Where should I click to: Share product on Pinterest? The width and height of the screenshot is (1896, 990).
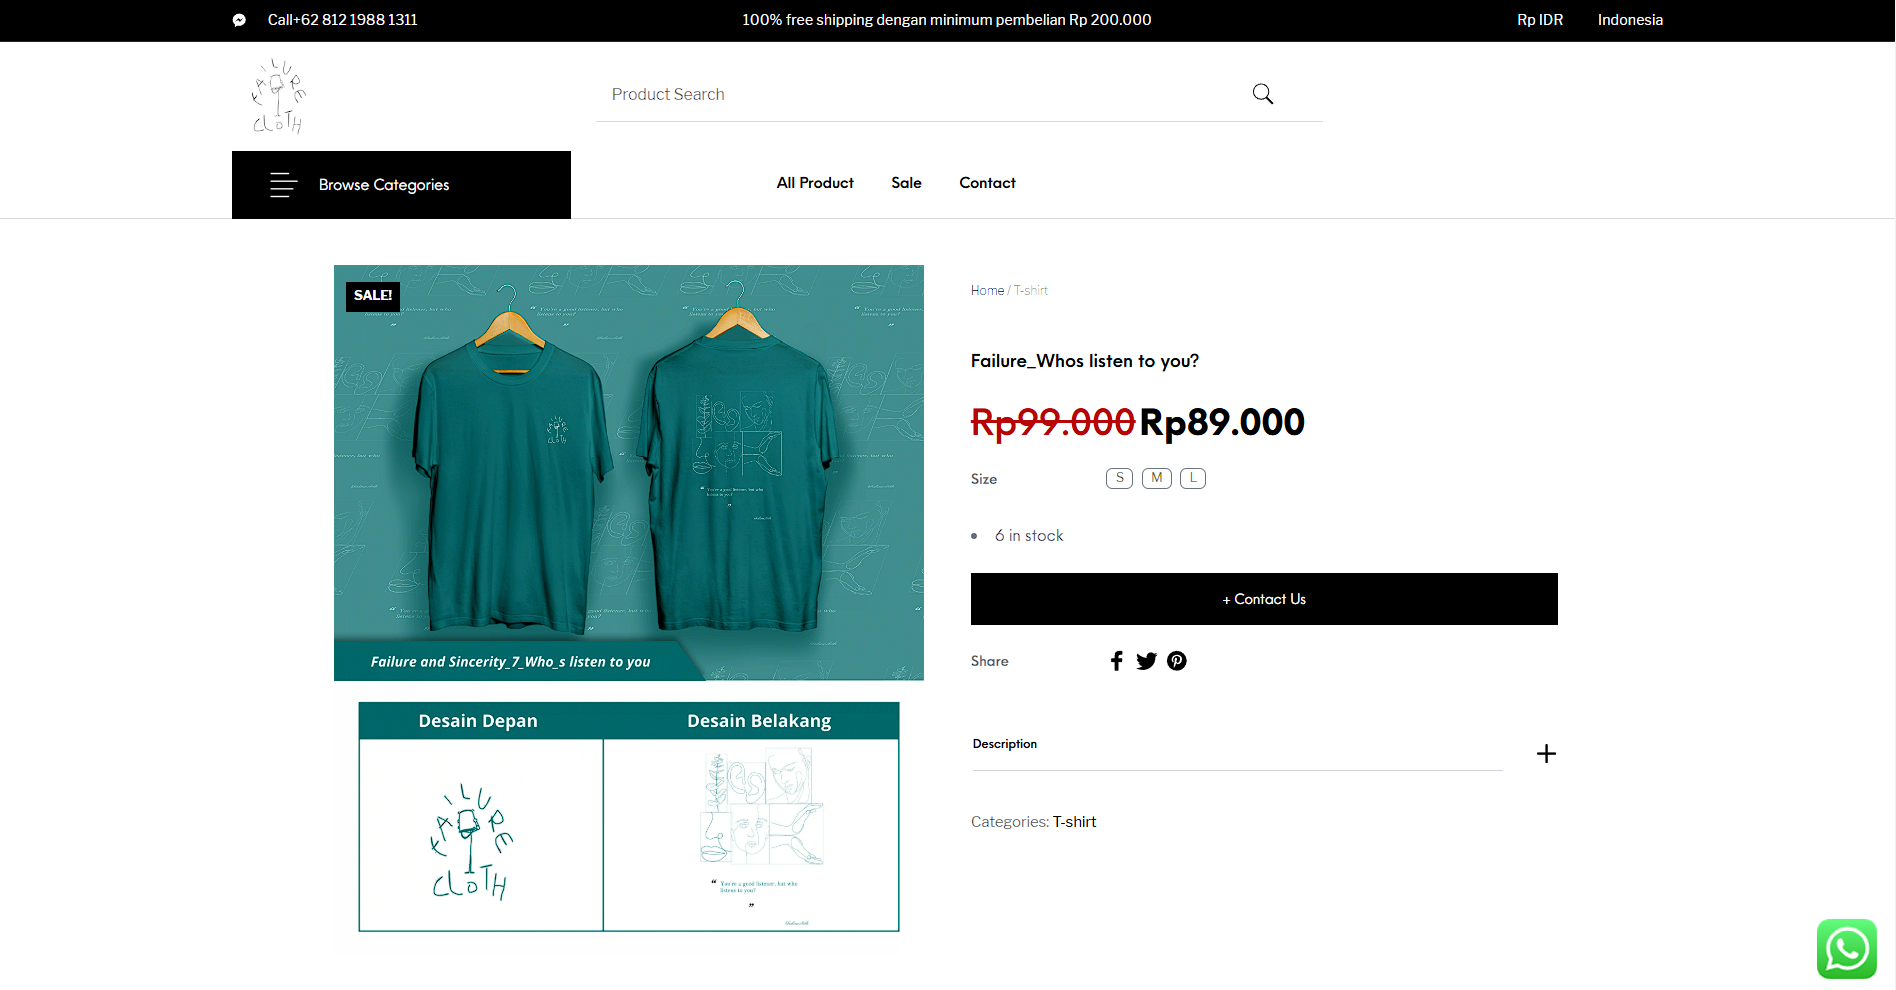click(x=1177, y=661)
